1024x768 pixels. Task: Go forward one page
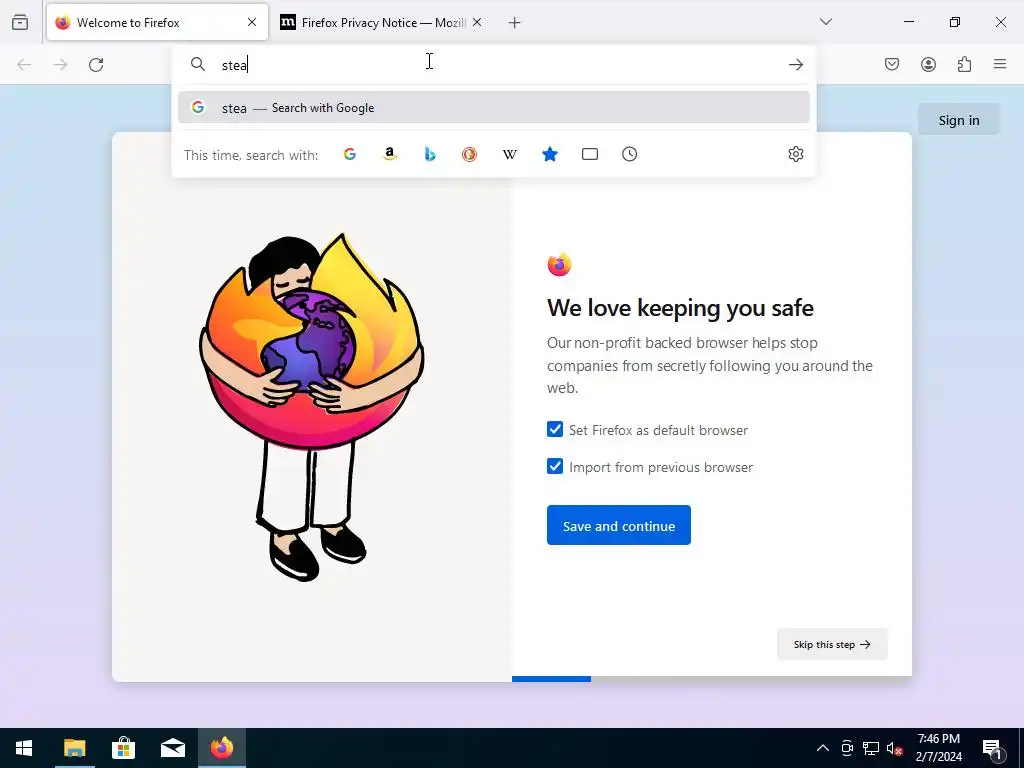click(x=60, y=65)
